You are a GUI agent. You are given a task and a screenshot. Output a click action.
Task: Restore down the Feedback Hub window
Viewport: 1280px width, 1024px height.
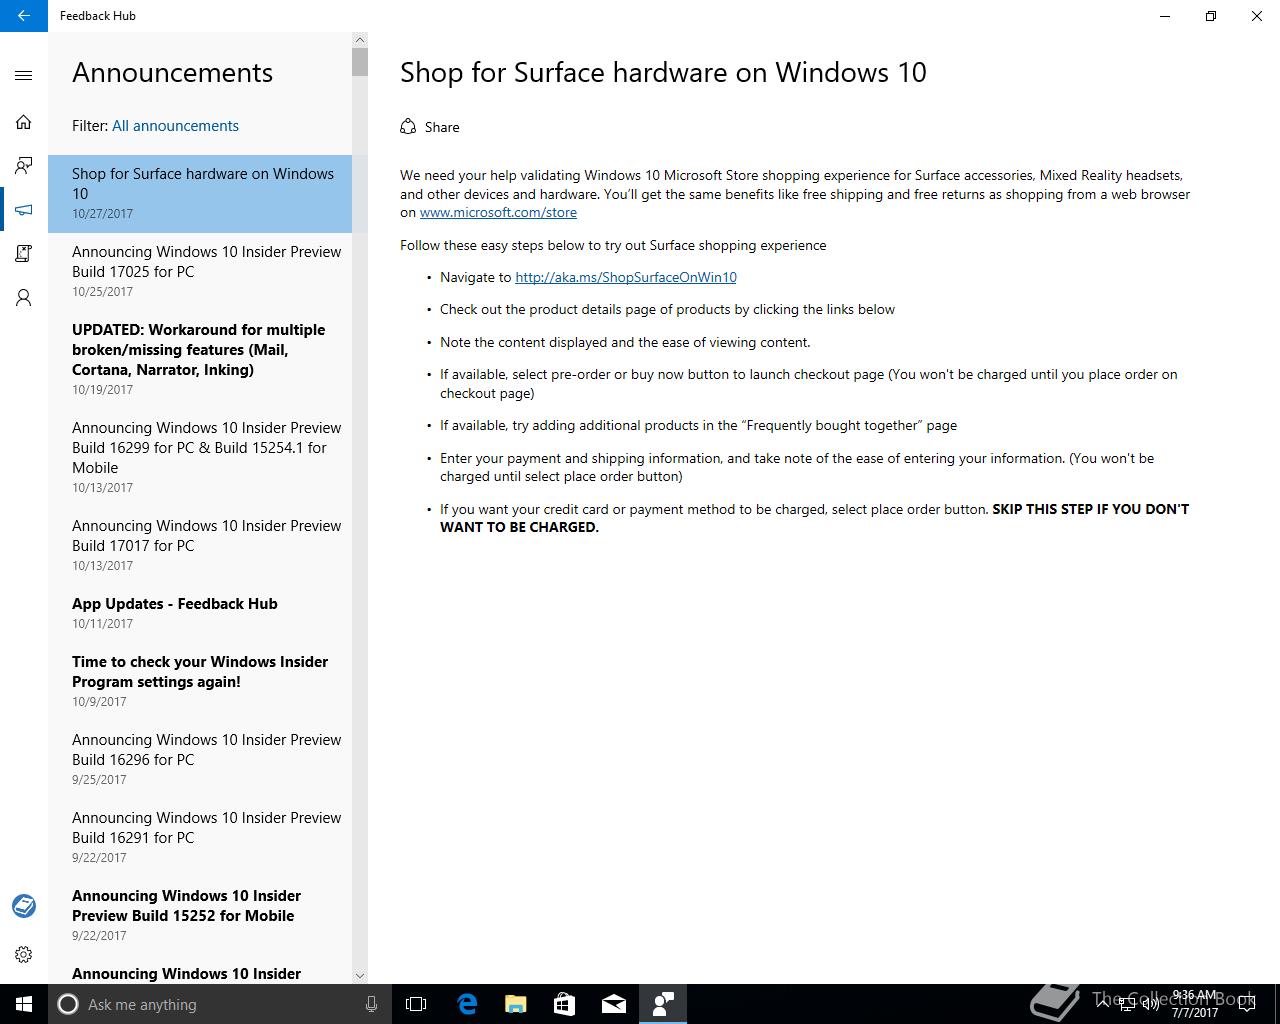point(1211,16)
